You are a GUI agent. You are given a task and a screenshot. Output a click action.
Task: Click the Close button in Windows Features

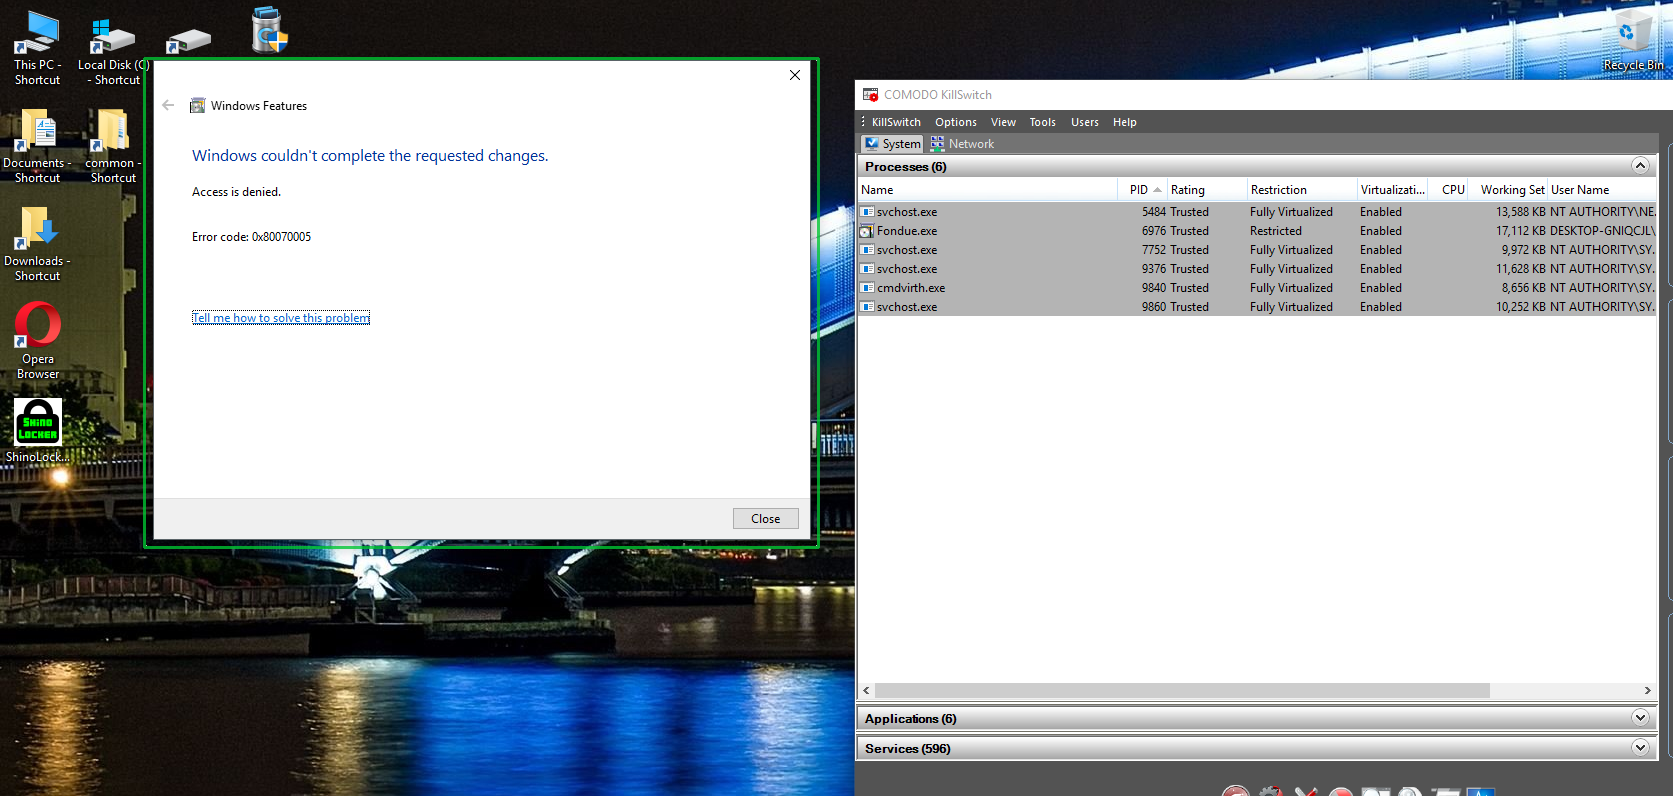pyautogui.click(x=765, y=518)
